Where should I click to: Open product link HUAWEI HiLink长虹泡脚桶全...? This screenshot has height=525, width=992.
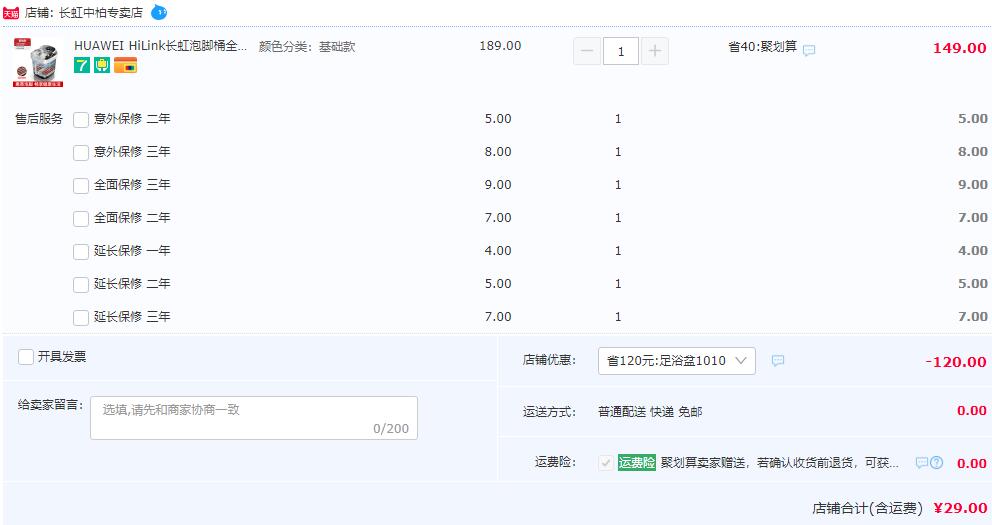[160, 46]
